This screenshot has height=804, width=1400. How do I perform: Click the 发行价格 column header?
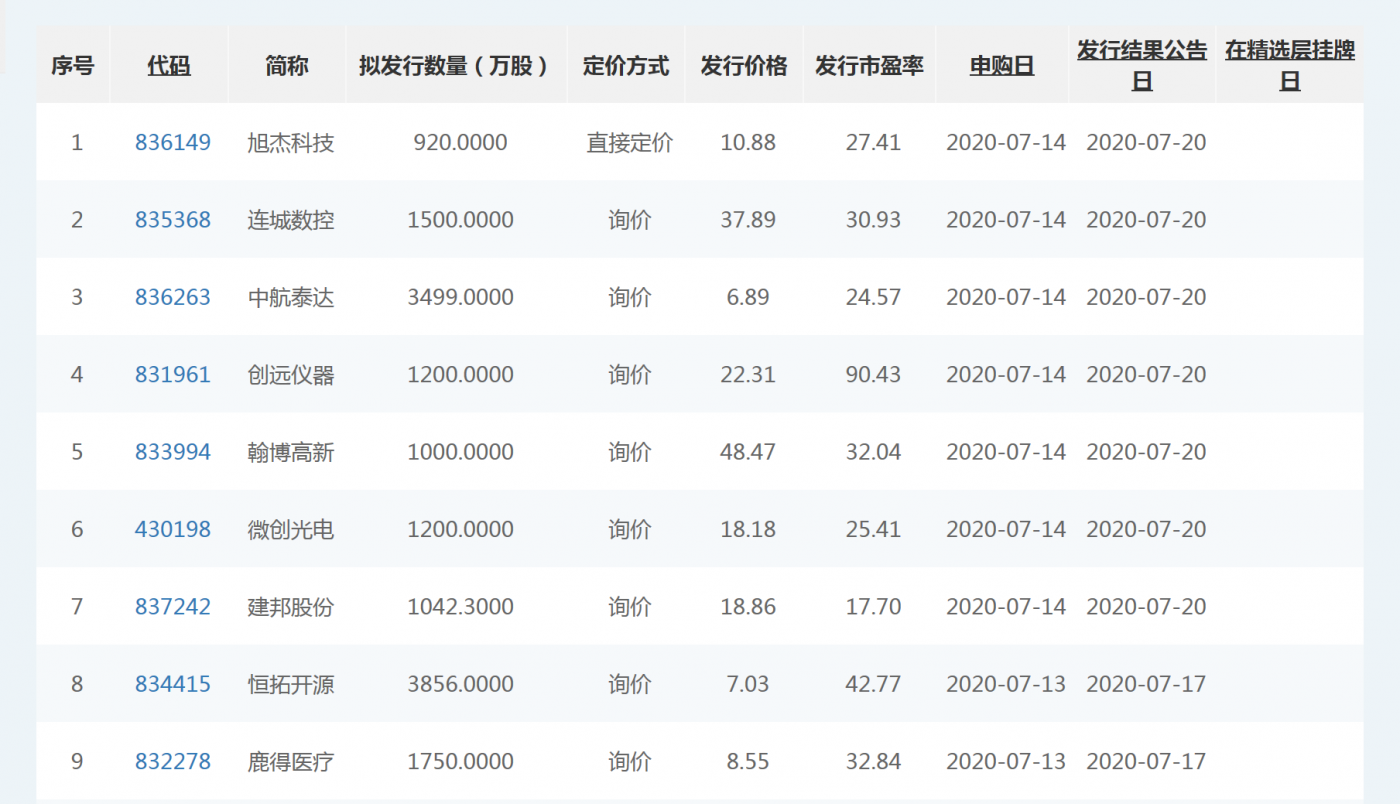tap(744, 67)
